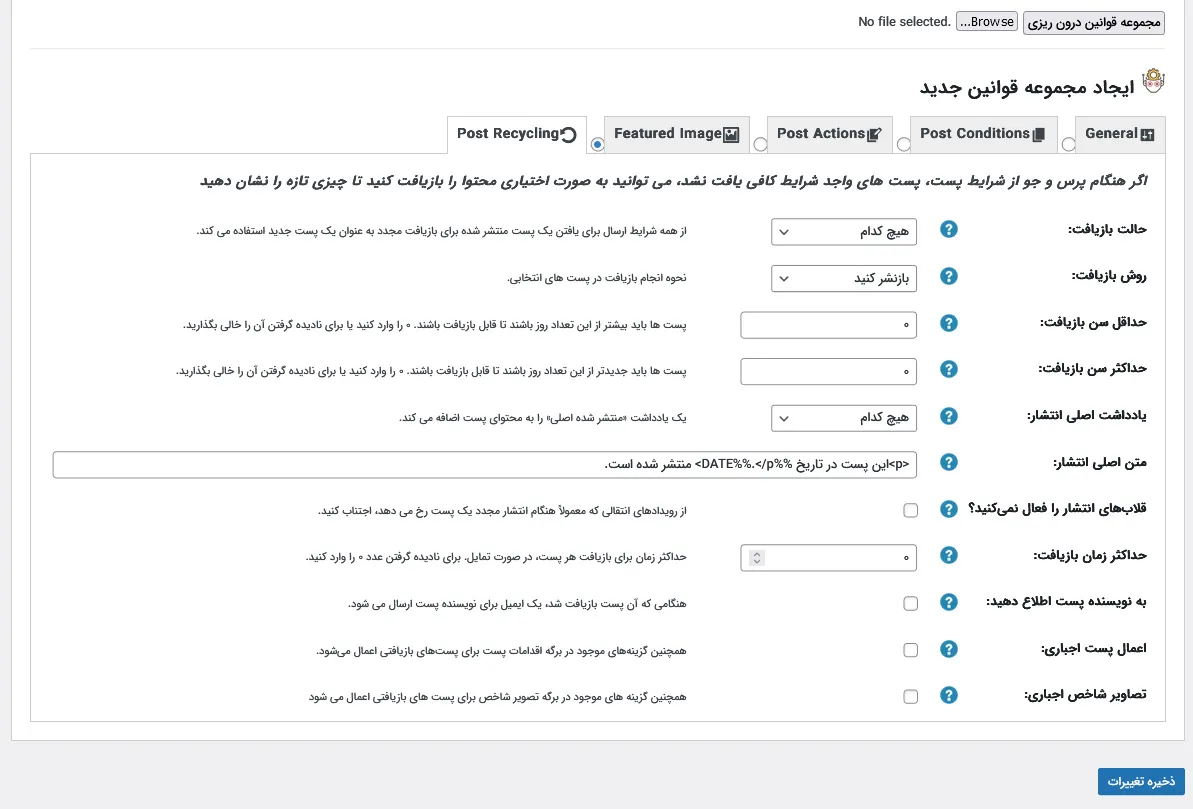Click description نحوه انجام بازیافت در پست های انتخابی
Viewport: 1193px width, 809px height.
[x=596, y=278]
